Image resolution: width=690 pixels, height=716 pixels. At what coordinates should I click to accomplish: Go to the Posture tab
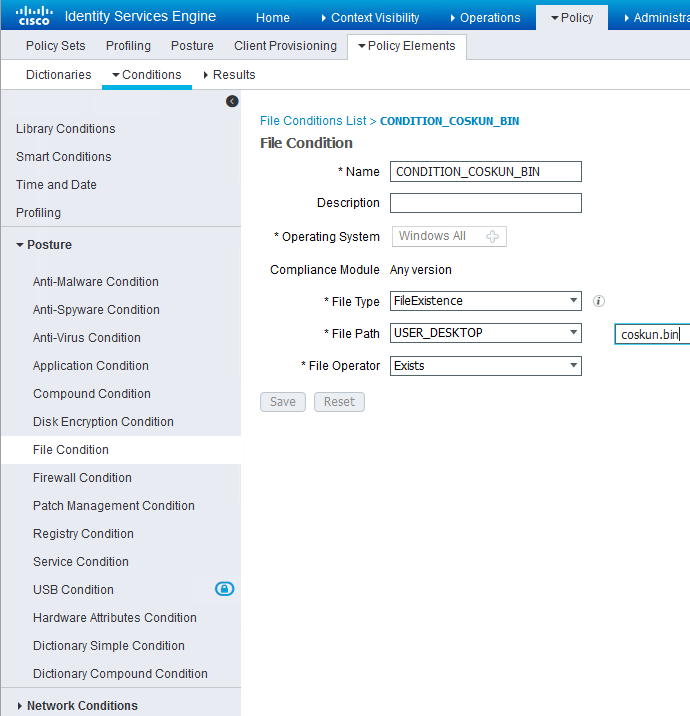192,46
